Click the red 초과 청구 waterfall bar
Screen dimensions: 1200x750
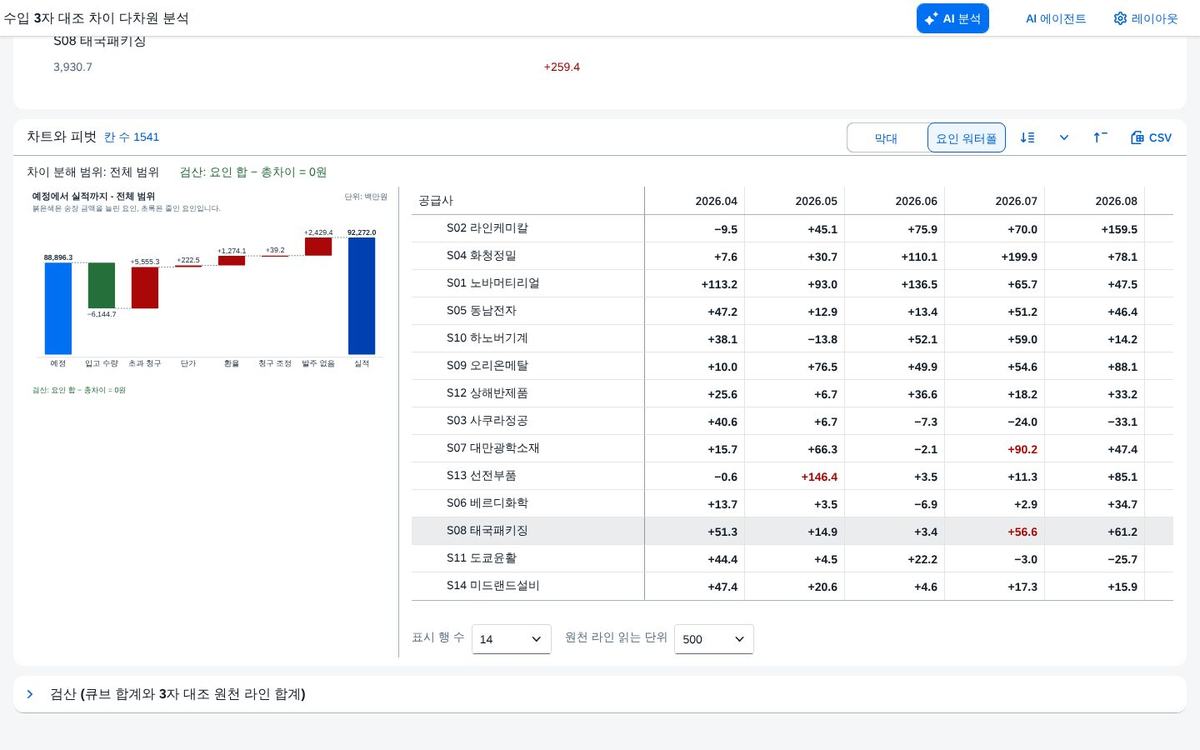click(145, 288)
